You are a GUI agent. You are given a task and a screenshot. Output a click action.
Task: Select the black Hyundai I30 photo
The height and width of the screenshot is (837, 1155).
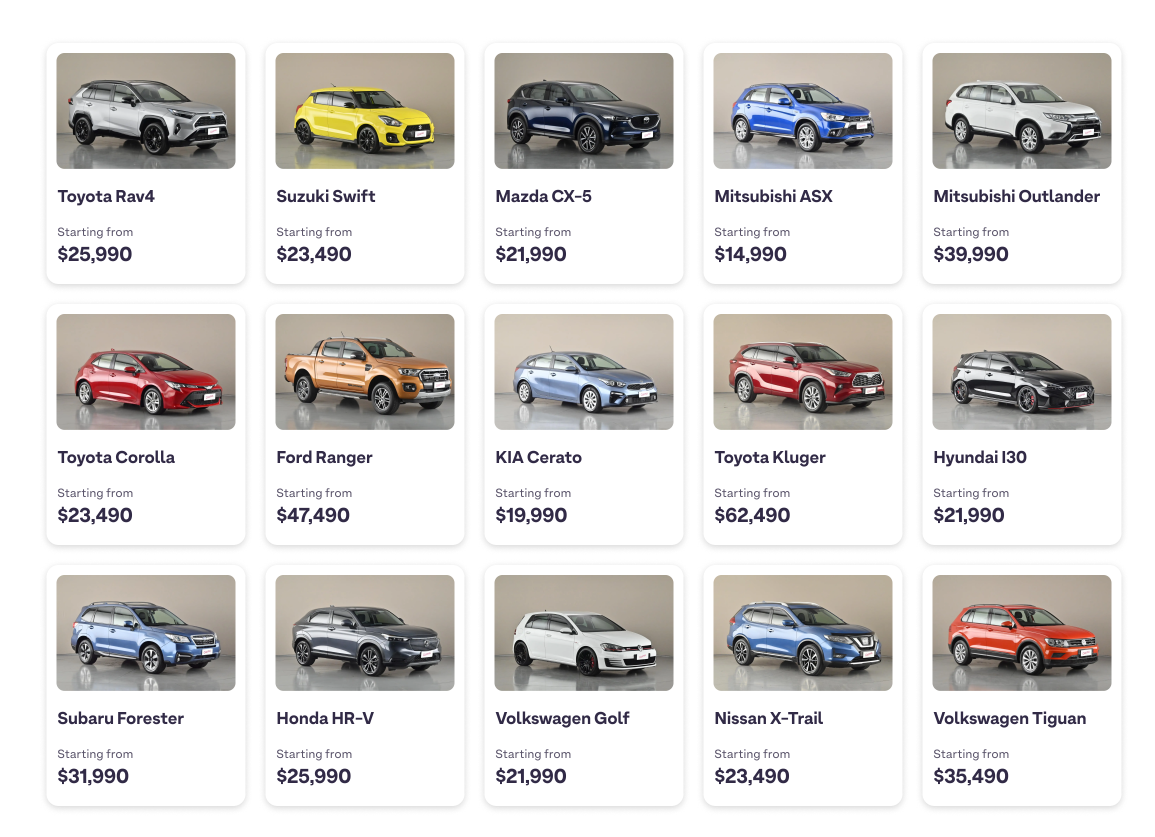(1022, 372)
